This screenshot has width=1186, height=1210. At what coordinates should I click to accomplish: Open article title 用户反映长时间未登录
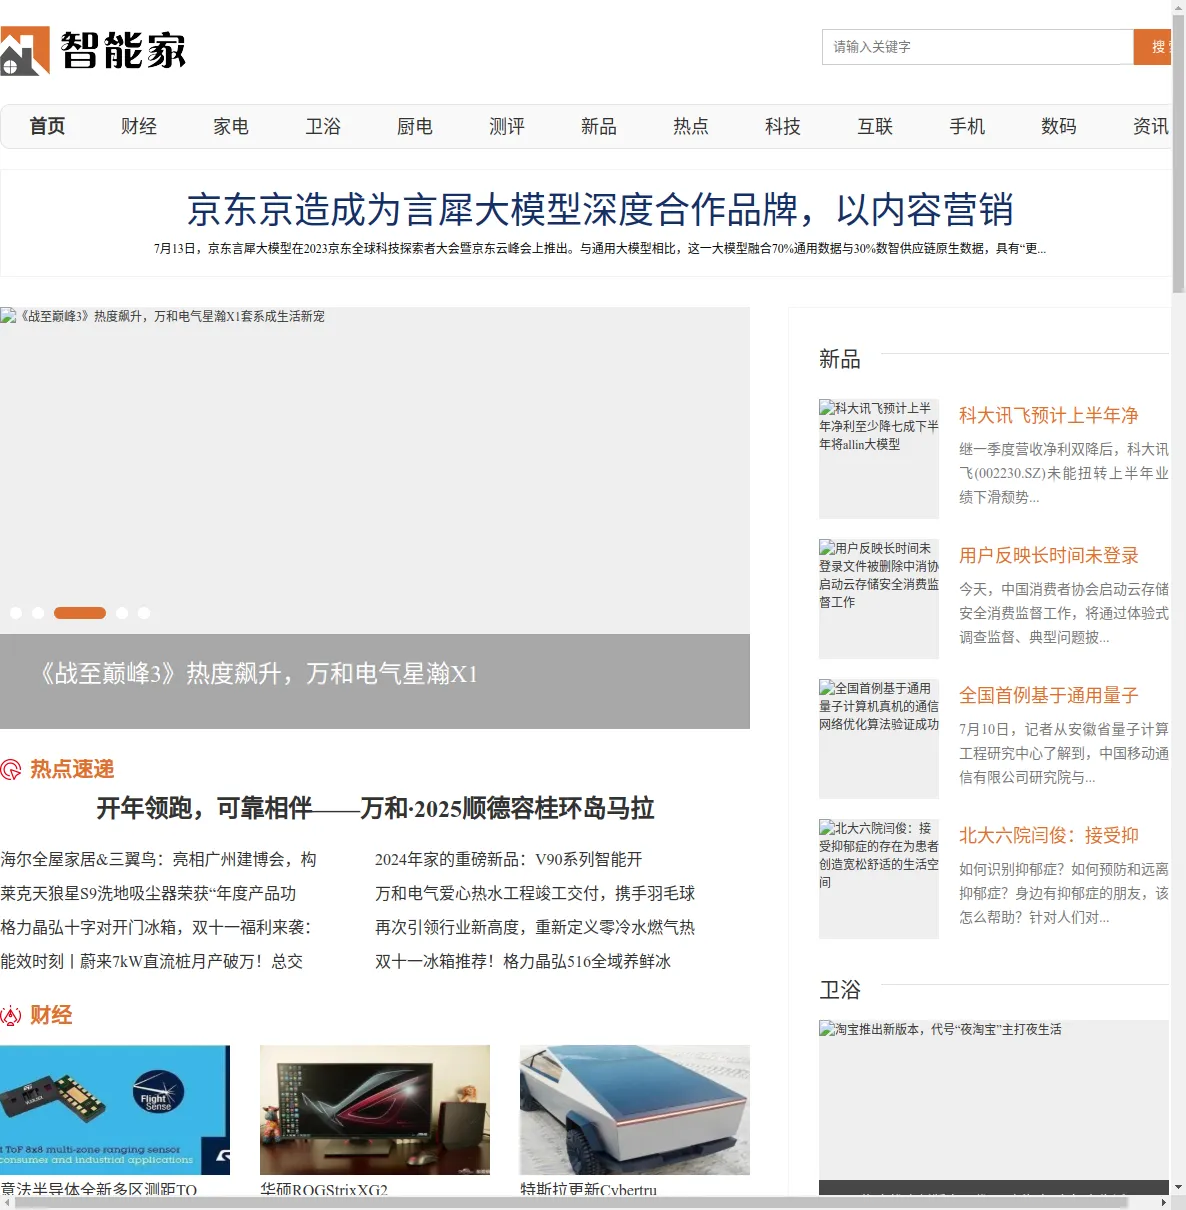click(x=1049, y=556)
